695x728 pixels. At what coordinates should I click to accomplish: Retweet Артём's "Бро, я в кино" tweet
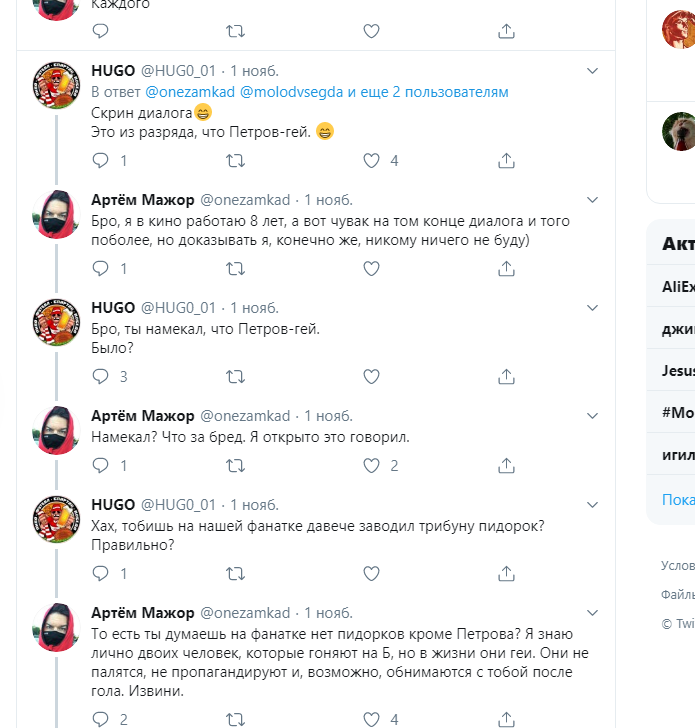(x=235, y=268)
